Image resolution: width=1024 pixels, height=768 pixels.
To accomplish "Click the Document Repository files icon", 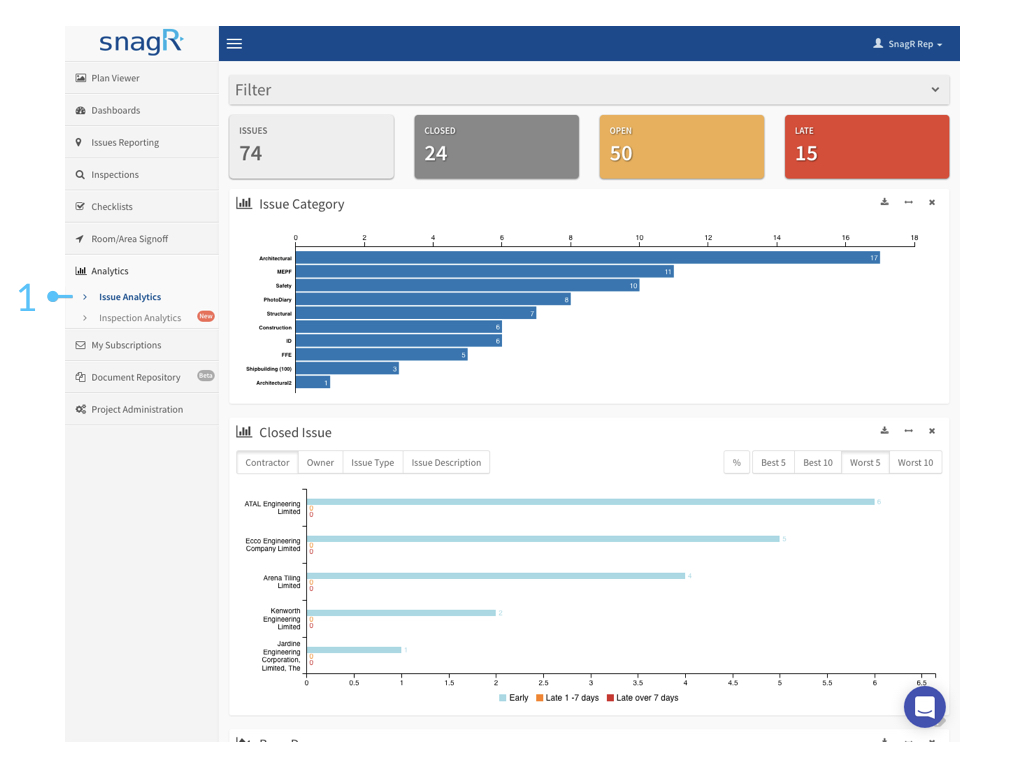I will tap(80, 377).
